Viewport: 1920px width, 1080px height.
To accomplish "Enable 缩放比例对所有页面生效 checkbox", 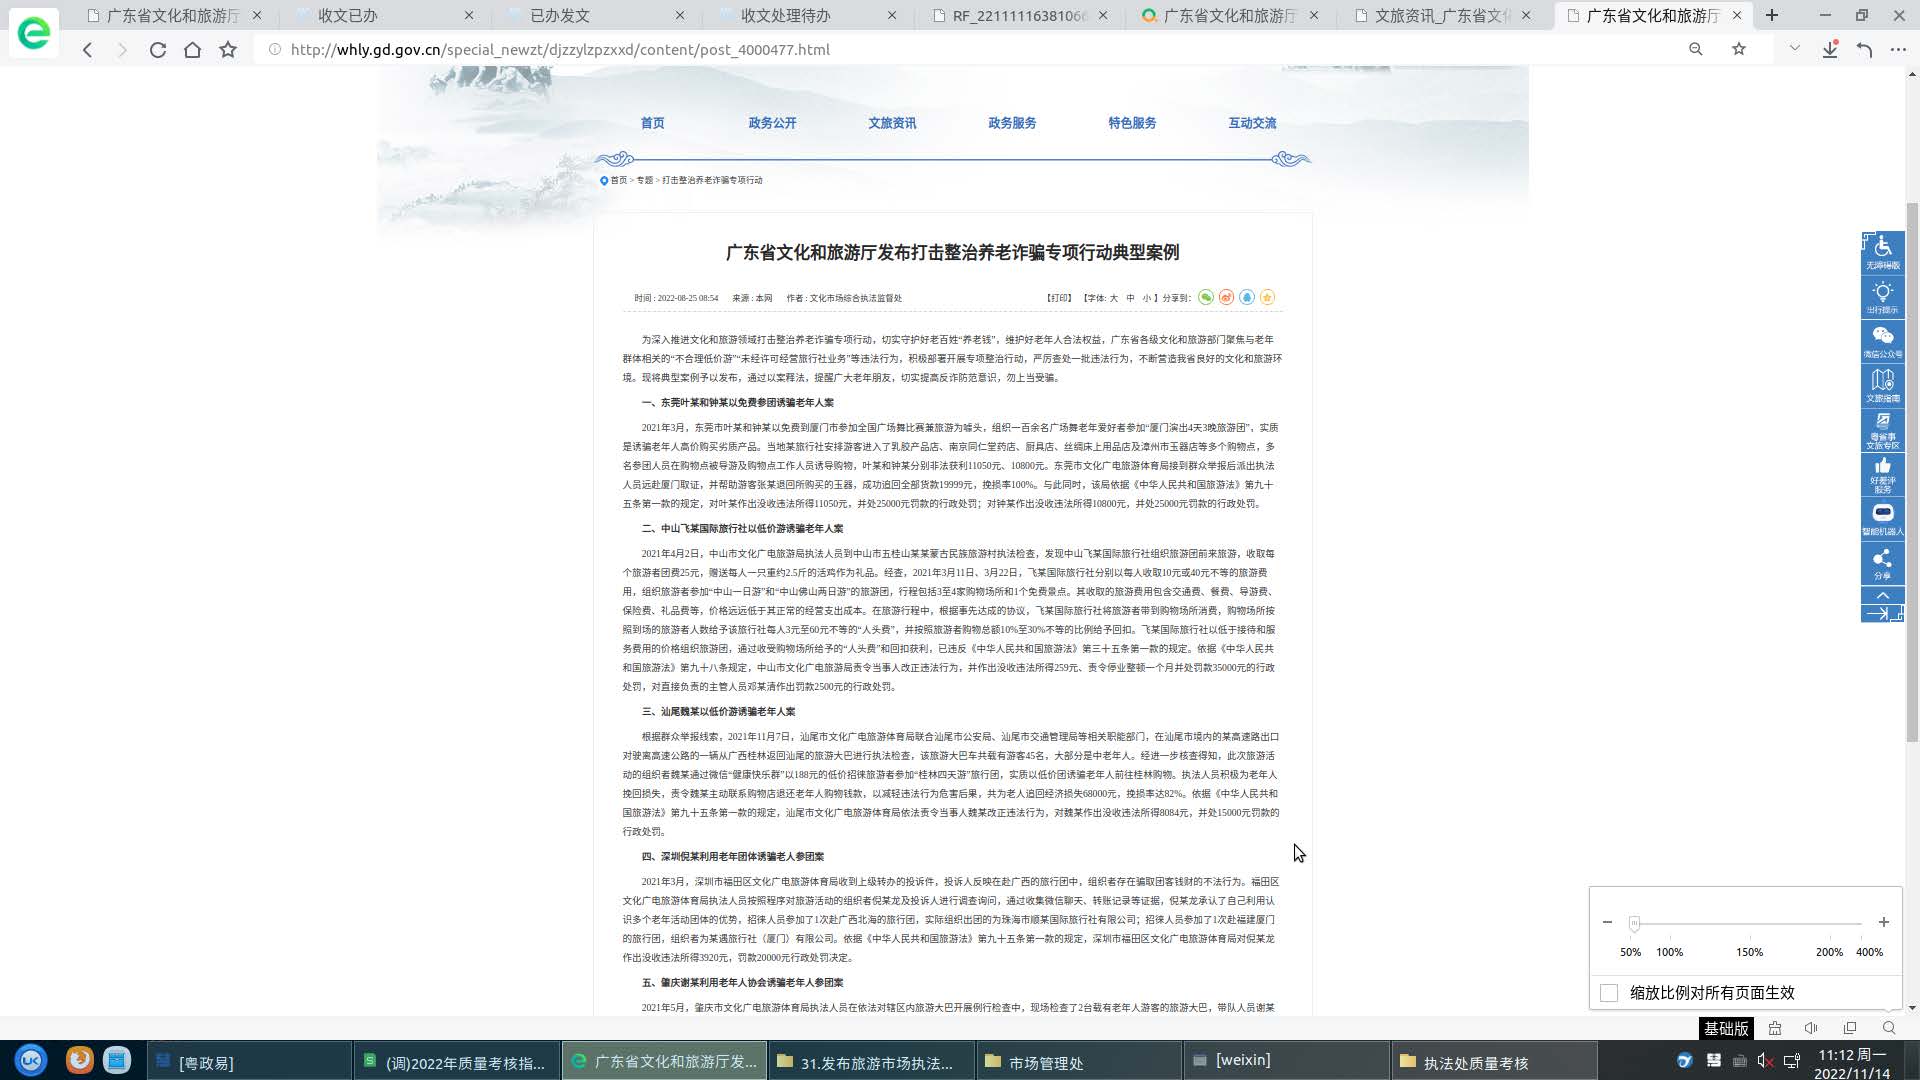I will click(1608, 993).
